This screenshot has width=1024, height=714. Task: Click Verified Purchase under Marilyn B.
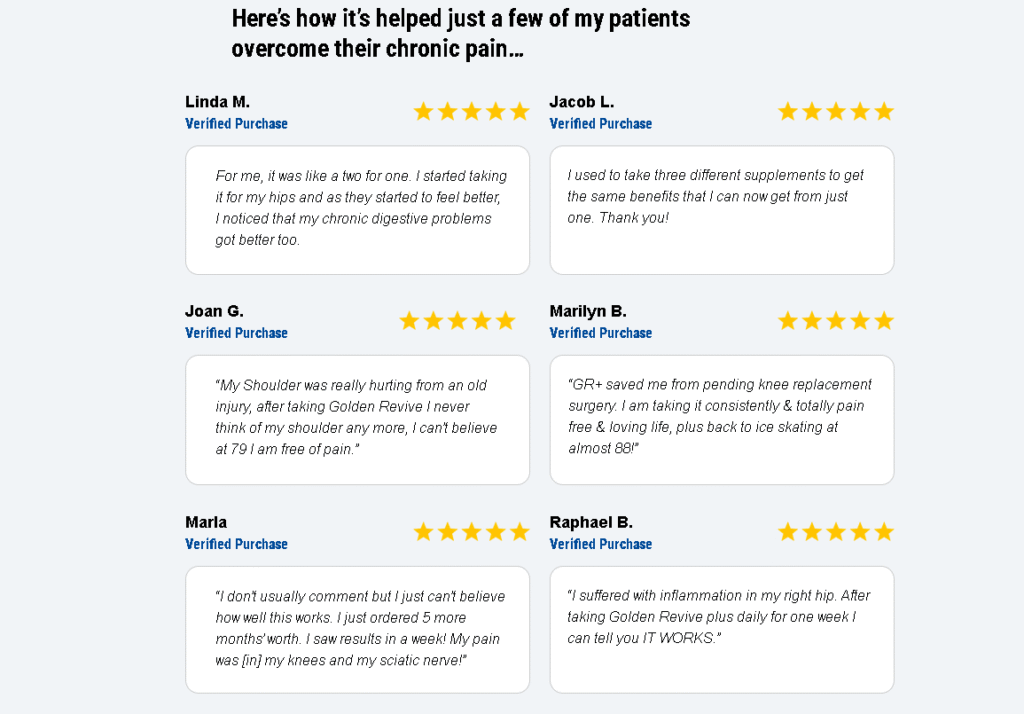click(x=601, y=333)
